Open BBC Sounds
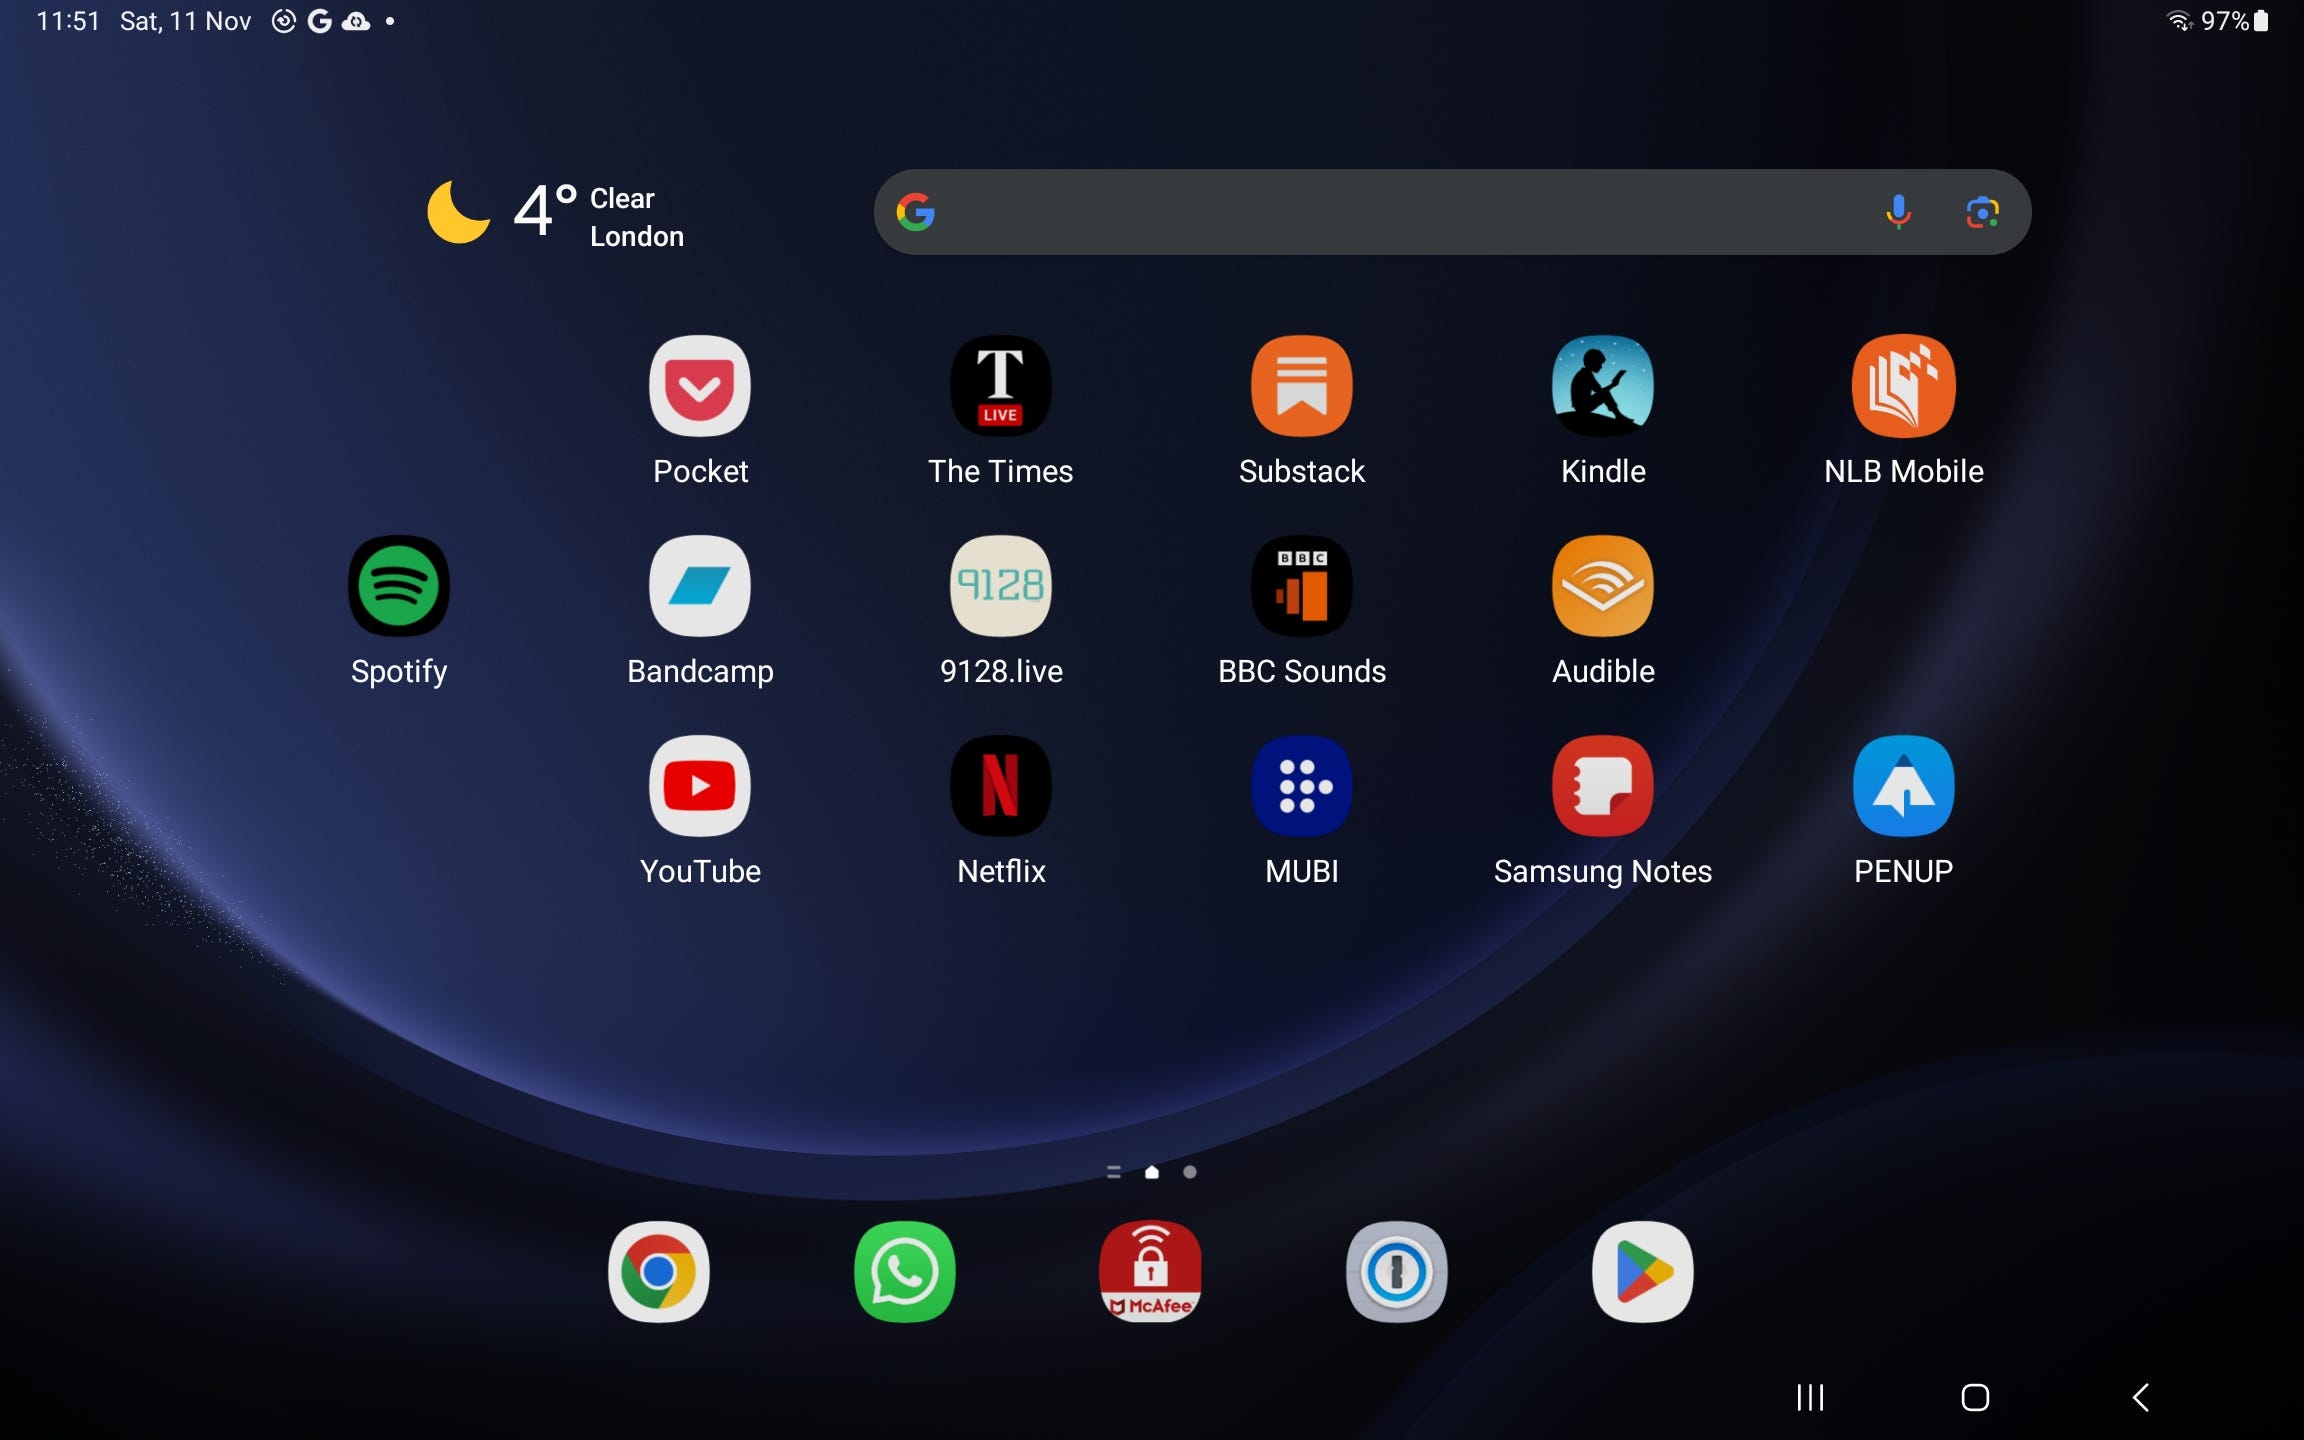 coord(1301,586)
